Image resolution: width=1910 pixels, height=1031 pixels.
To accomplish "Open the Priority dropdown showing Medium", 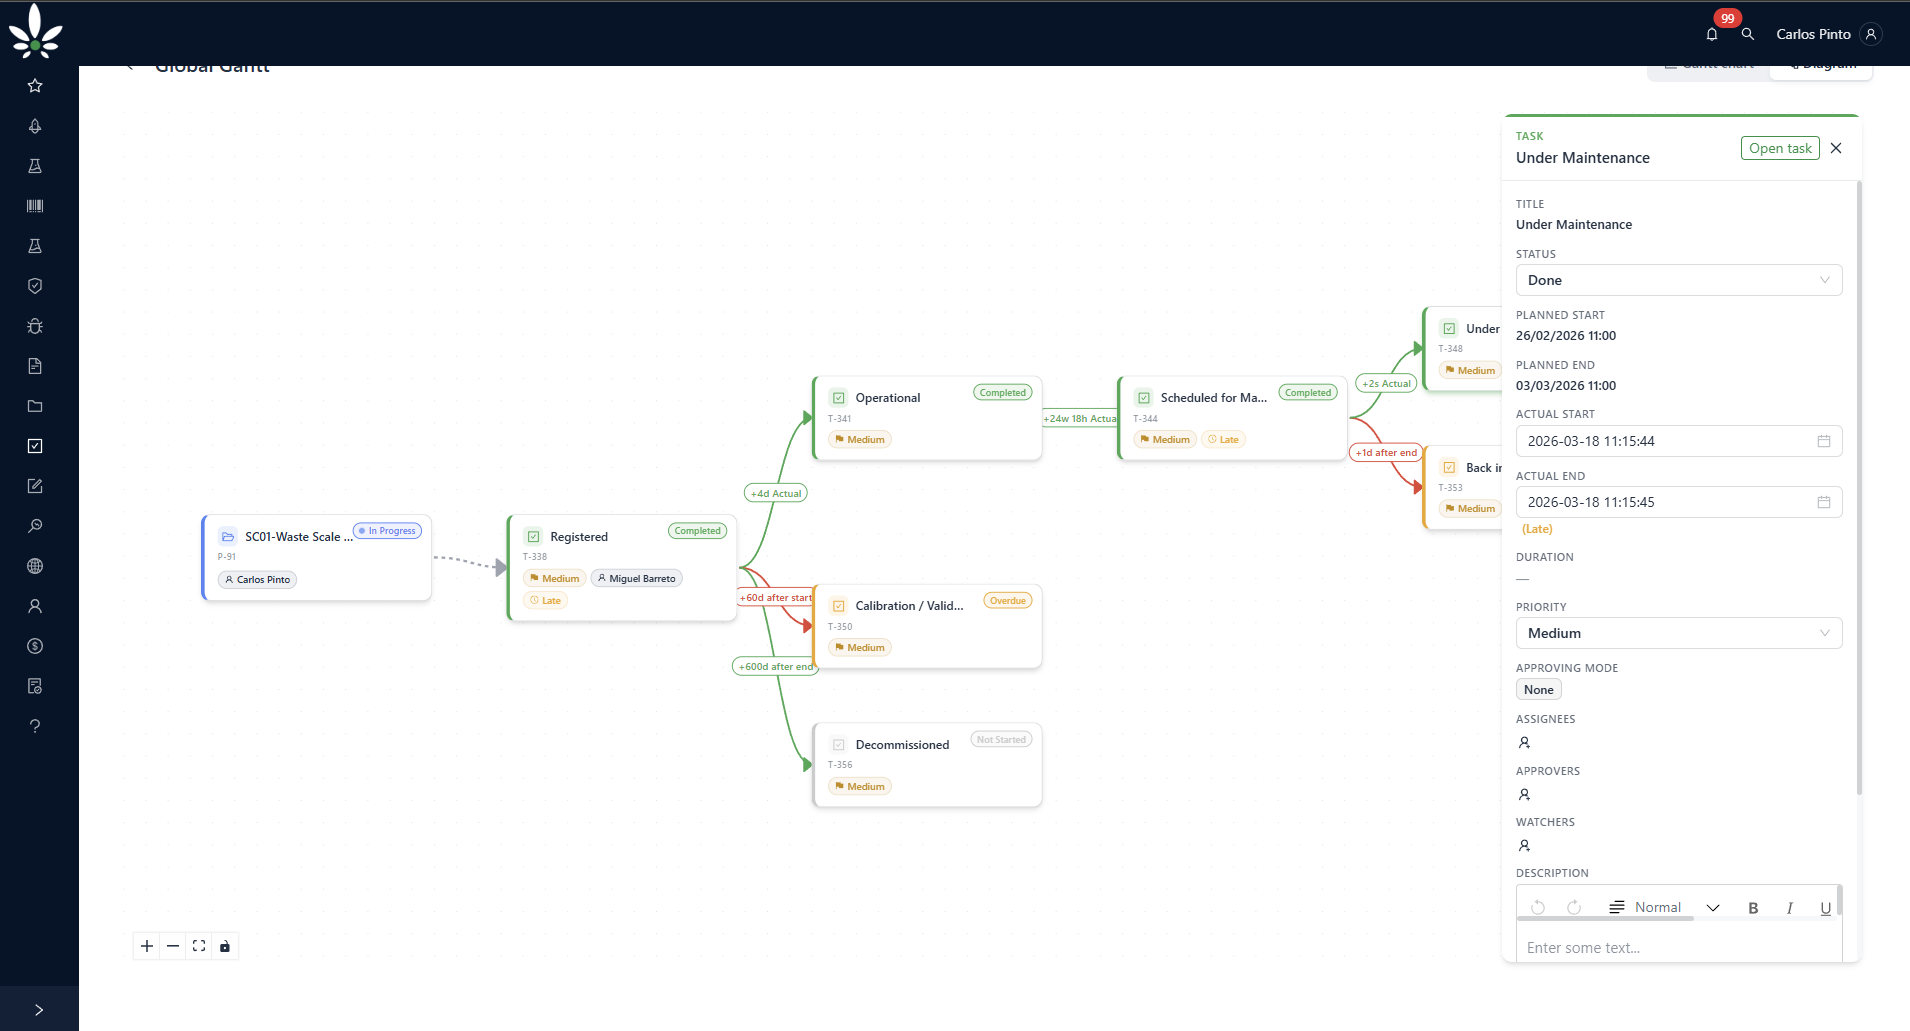I will pos(1679,633).
